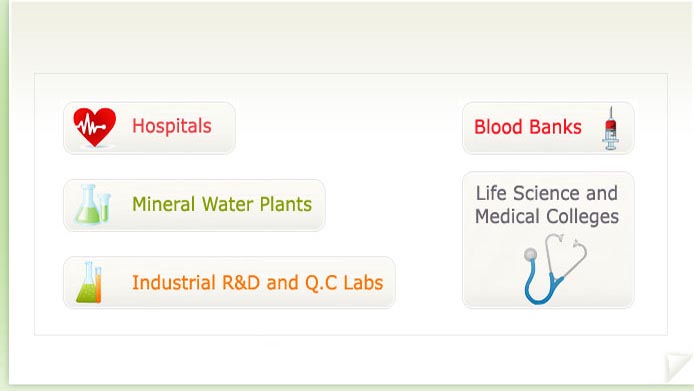Click the red heart heartbeat icon
Viewport: 694px width, 391px height.
pos(95,127)
